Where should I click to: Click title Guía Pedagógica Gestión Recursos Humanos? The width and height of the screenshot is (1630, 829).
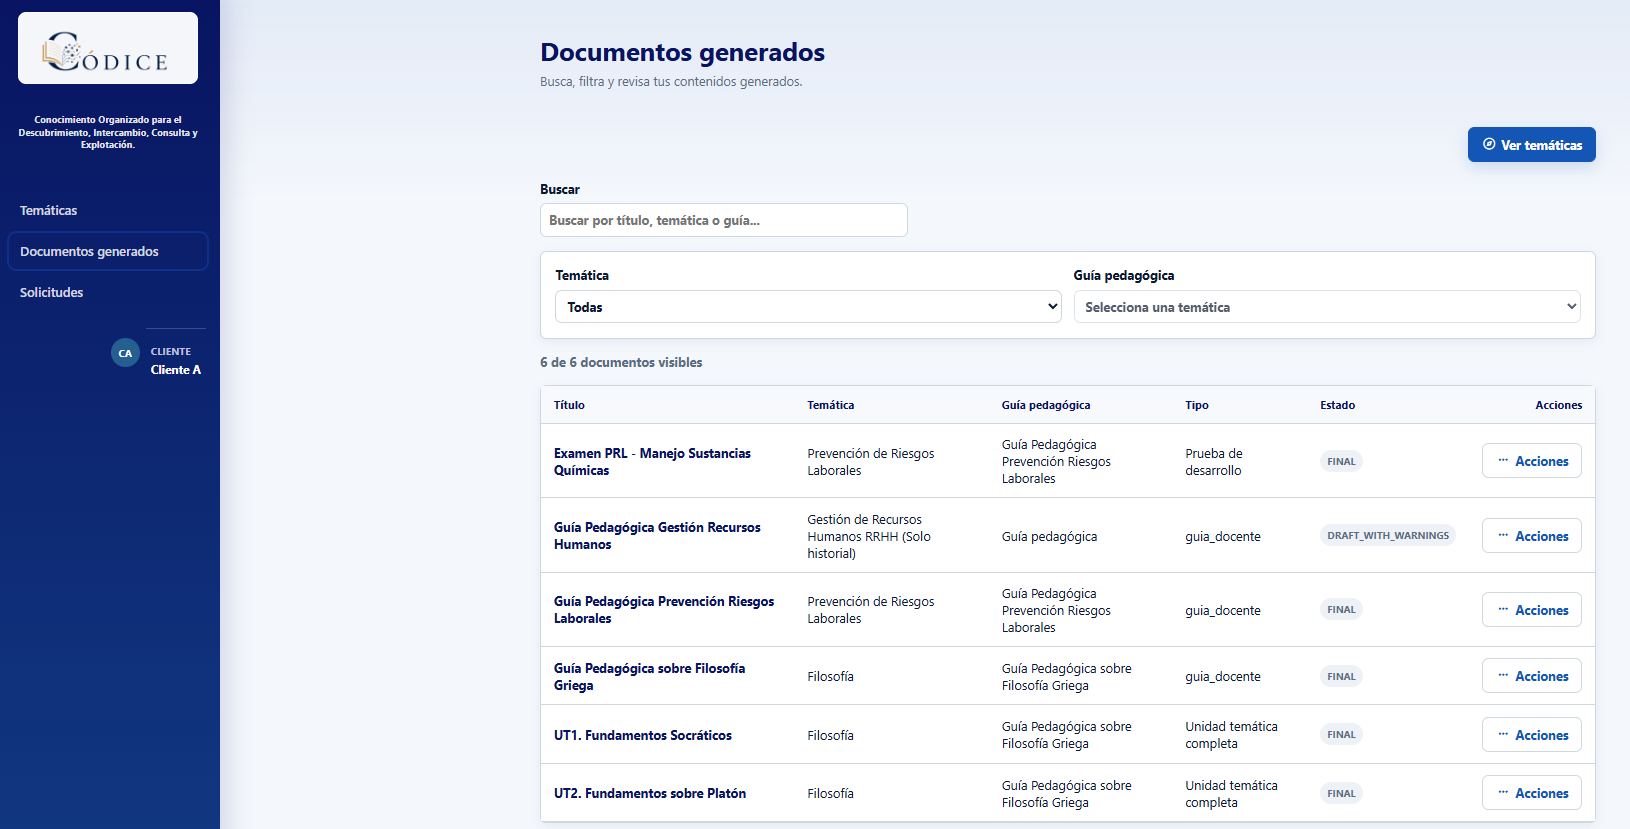(657, 536)
